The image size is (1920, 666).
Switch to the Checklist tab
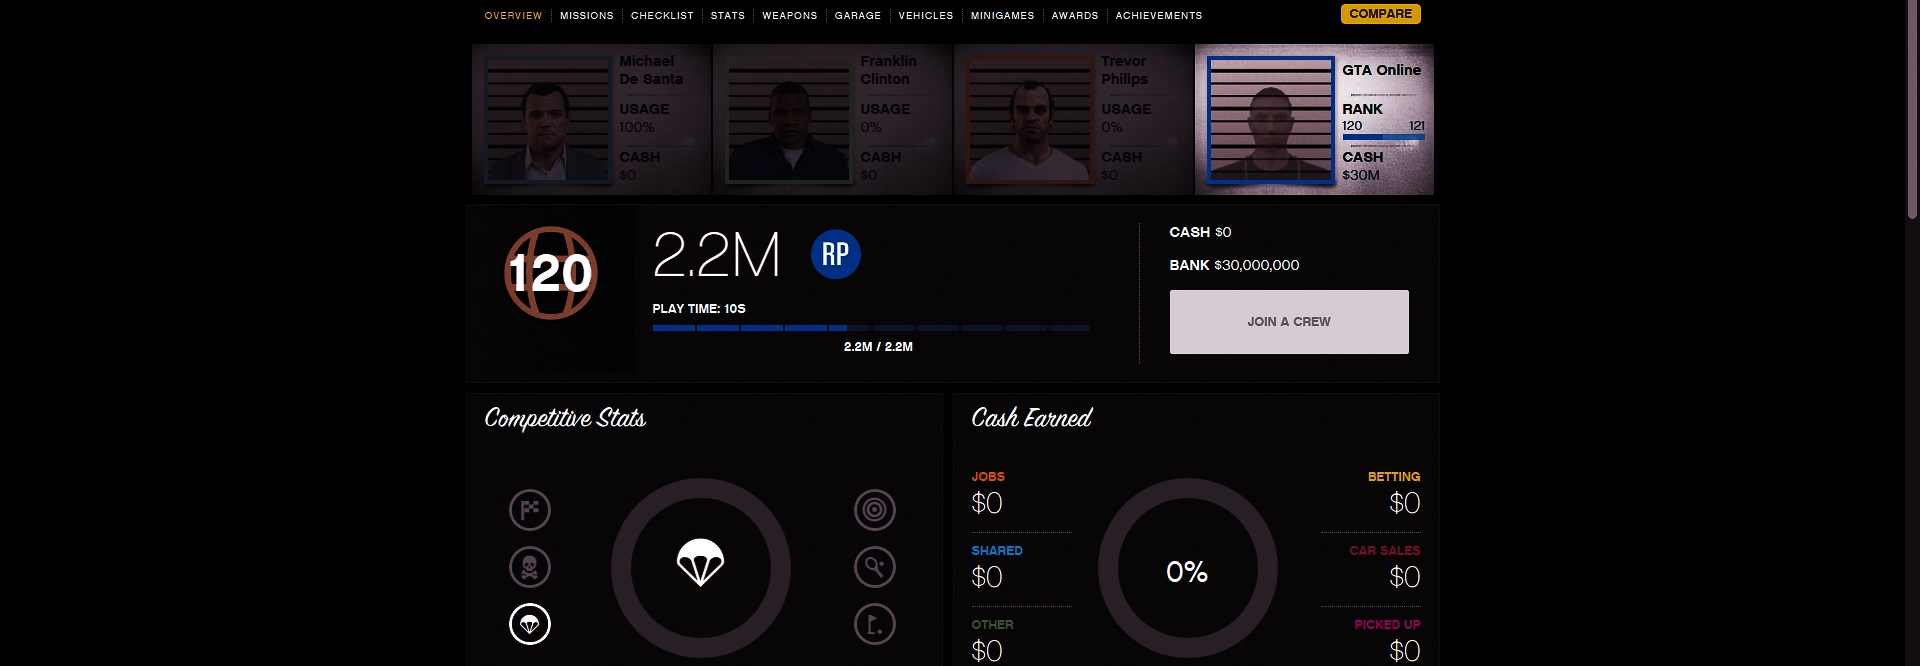pos(662,16)
